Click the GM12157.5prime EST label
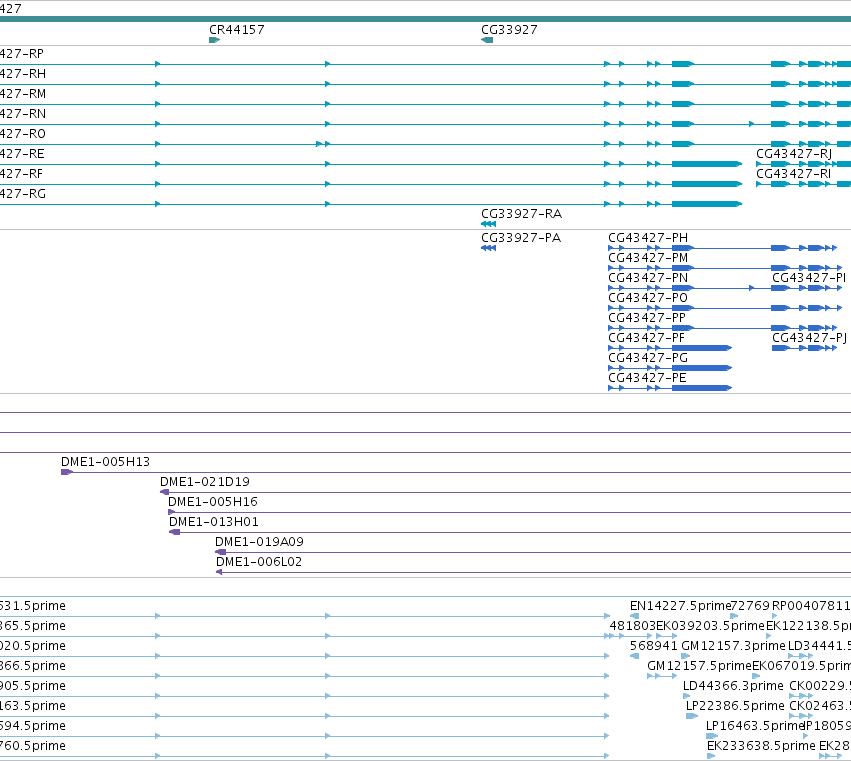 699,665
